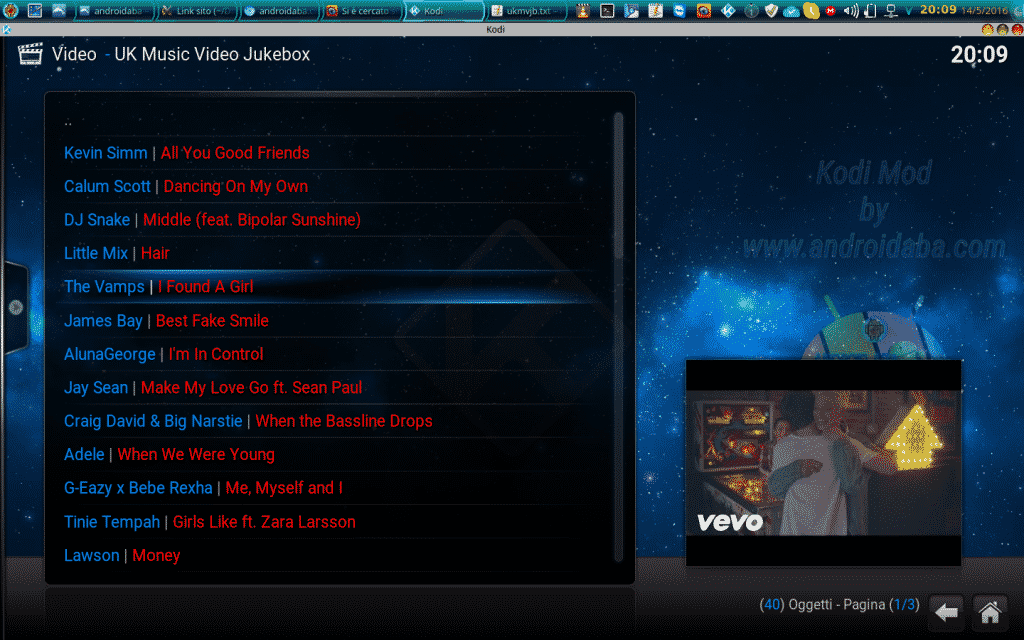The image size is (1024, 640).
Task: Click the Kodi home icon
Action: (x=989, y=613)
